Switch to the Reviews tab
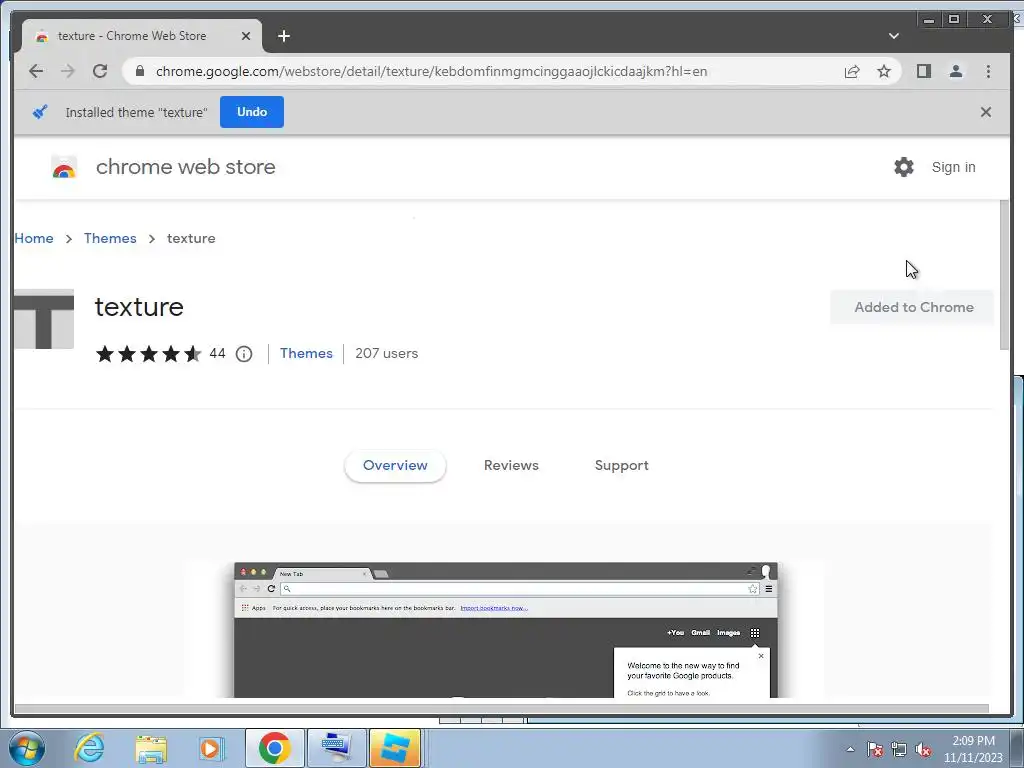 (x=511, y=466)
